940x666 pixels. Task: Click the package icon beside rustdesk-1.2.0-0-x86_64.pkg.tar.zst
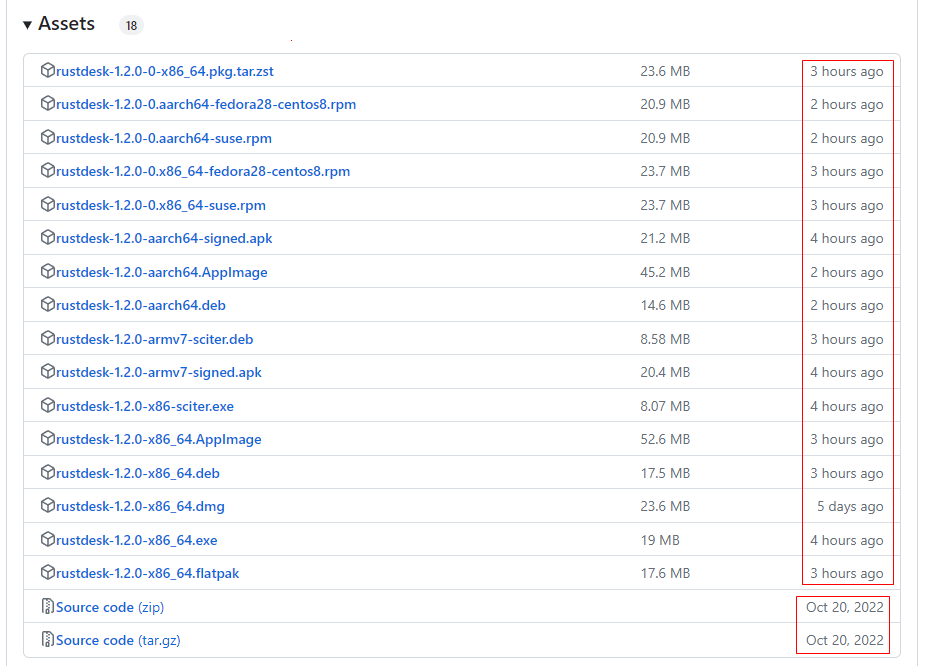point(48,71)
